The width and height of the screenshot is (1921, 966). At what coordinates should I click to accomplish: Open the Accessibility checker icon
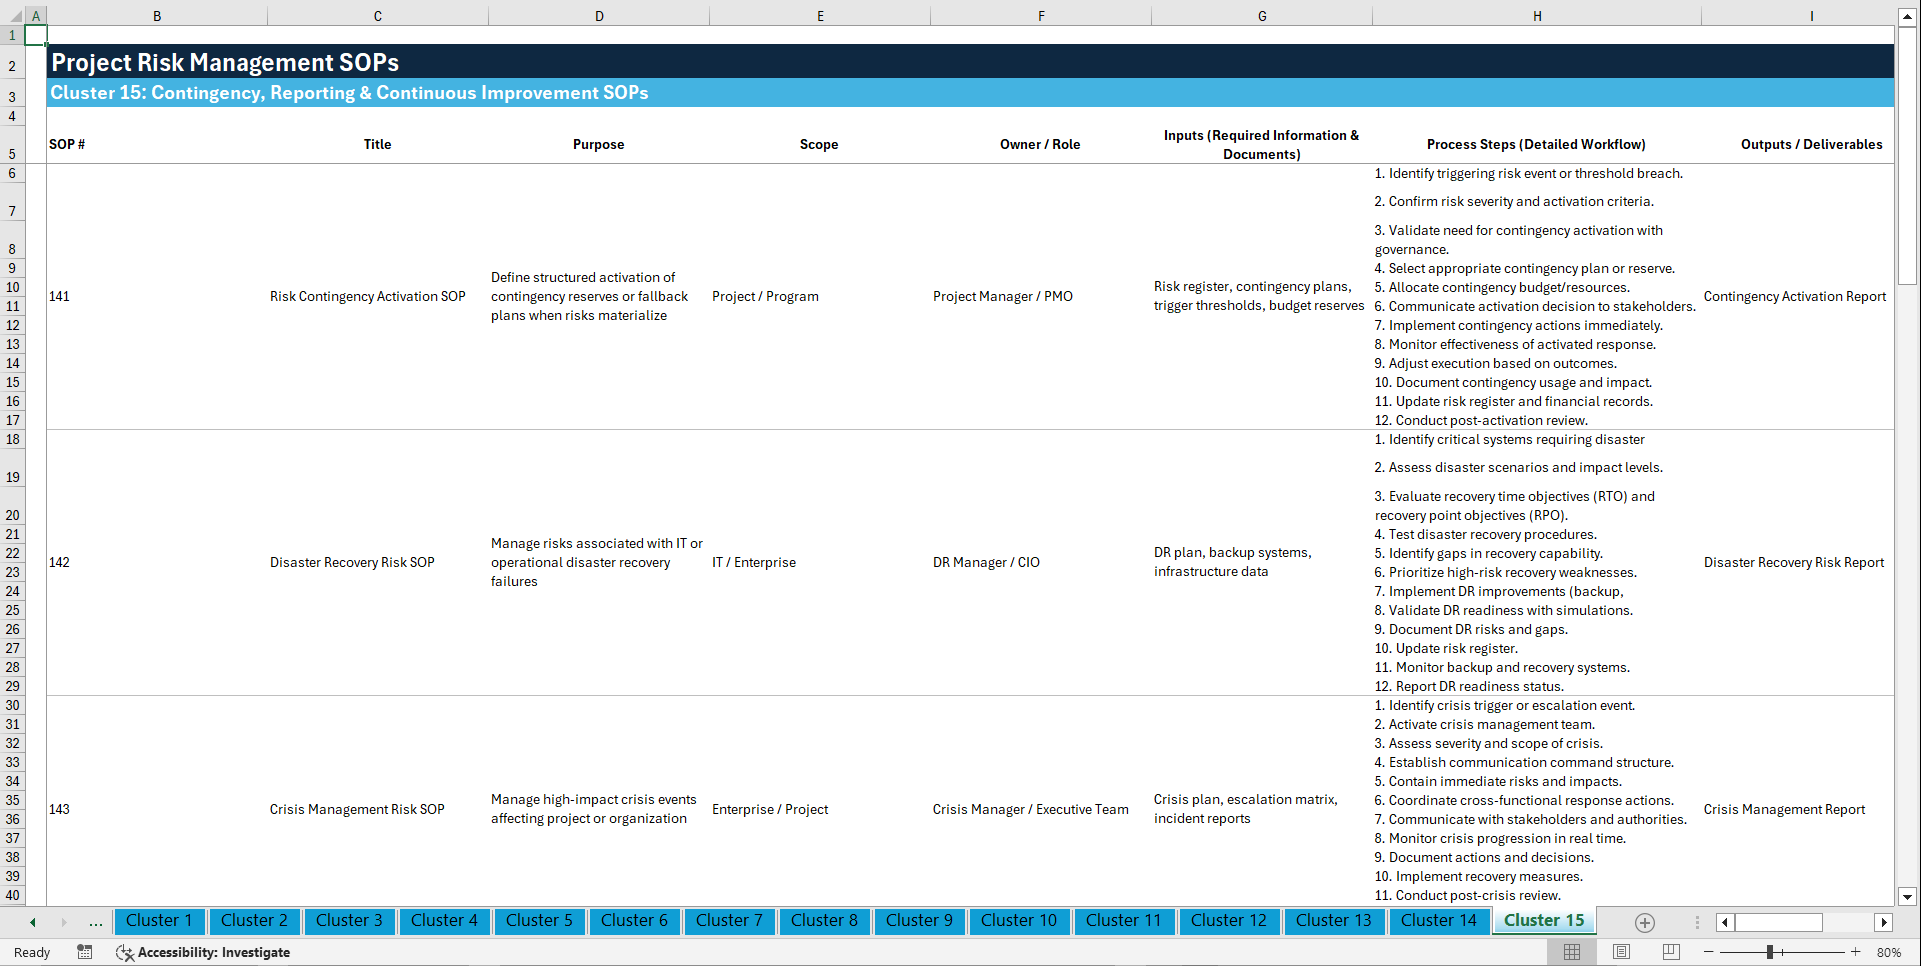click(125, 952)
